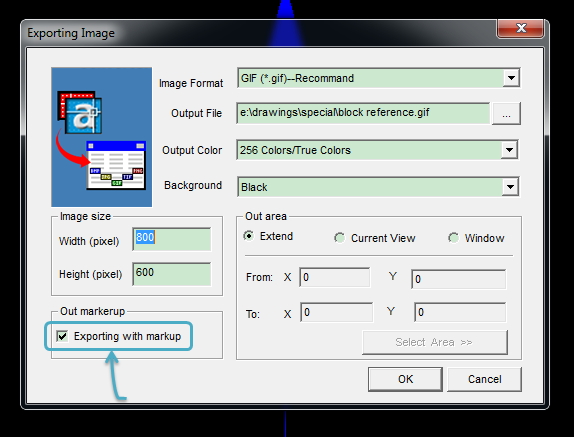This screenshot has width=574, height=437.
Task: Click the browse button for Output File
Action: pos(506,114)
